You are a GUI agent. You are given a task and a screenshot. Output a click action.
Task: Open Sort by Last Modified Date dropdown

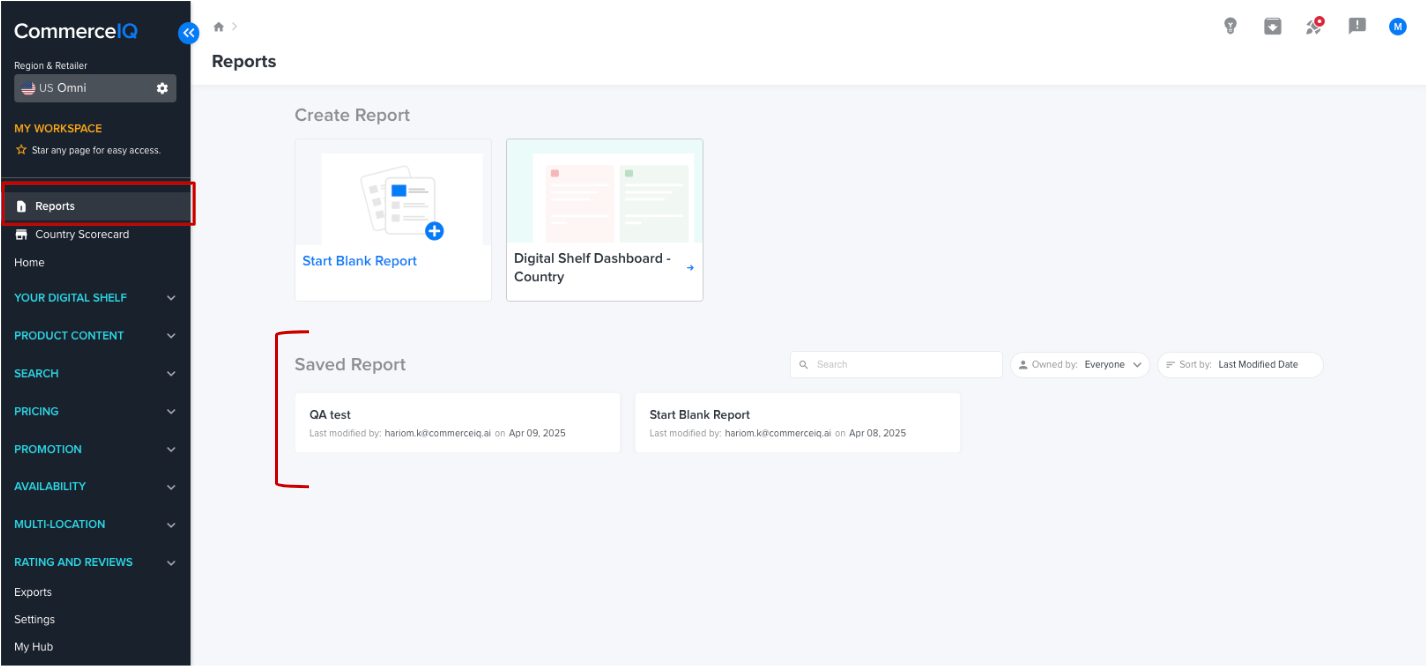1240,365
